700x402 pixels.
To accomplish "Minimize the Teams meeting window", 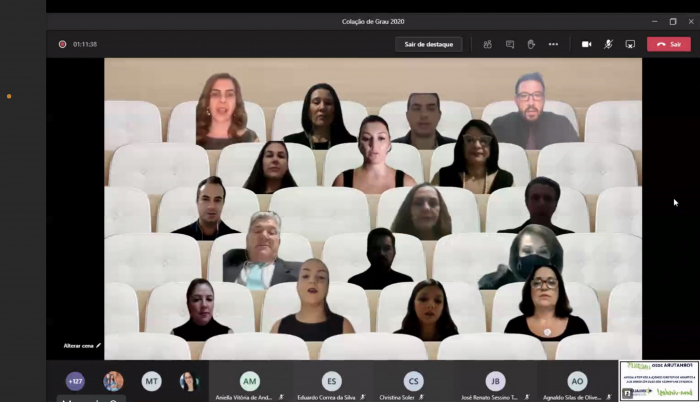I will coord(654,21).
